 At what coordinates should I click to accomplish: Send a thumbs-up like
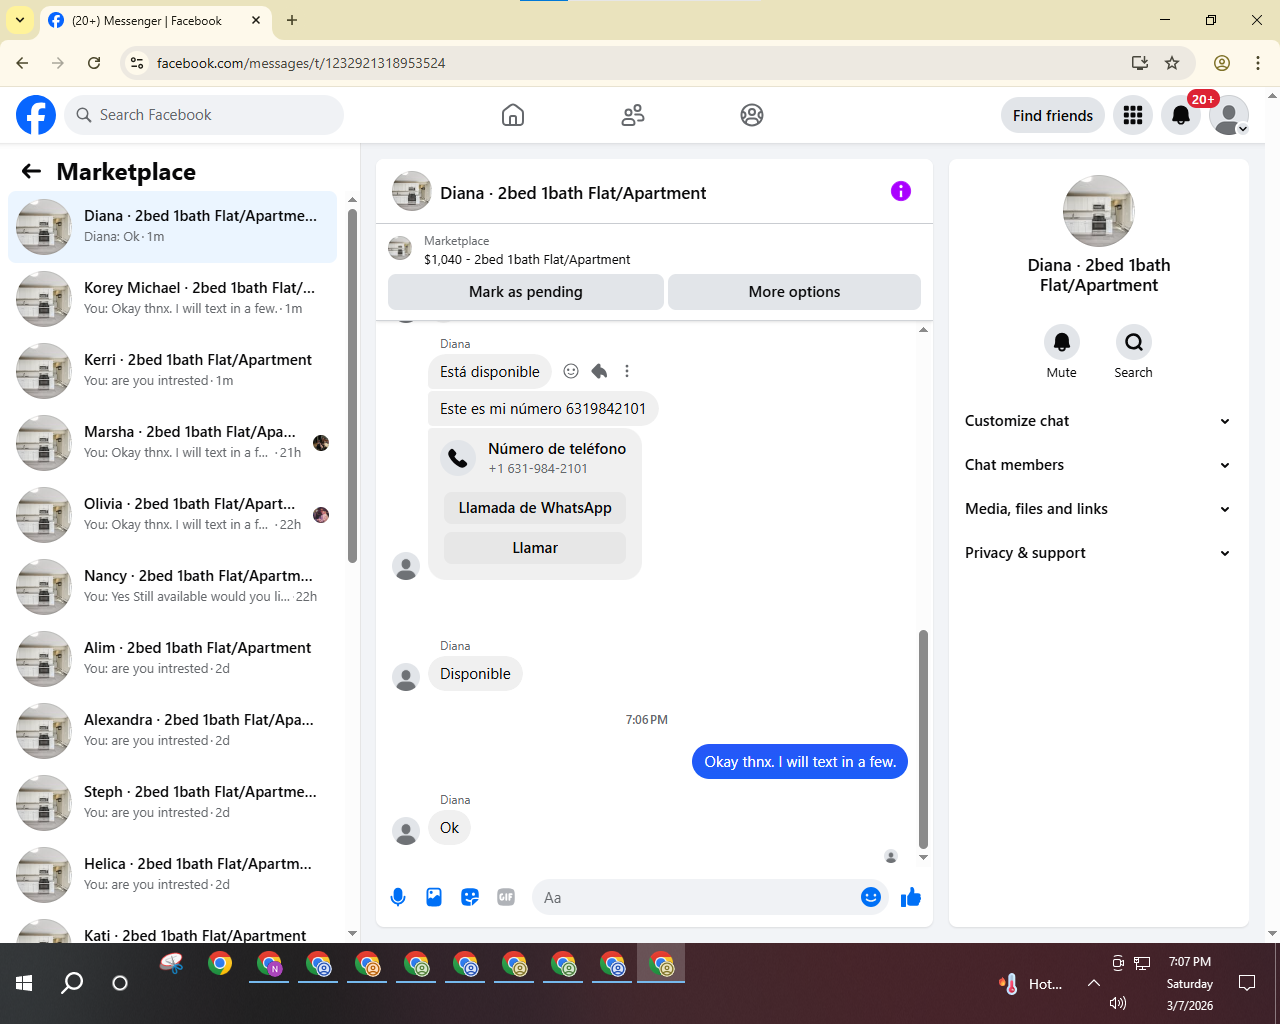(911, 897)
